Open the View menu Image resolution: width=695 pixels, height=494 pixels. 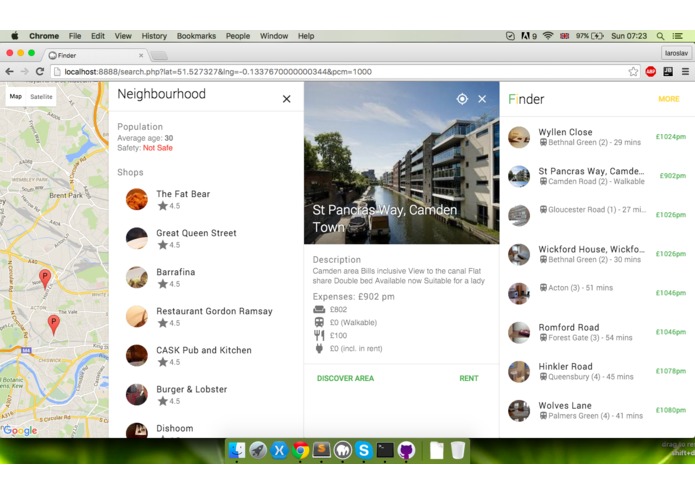[x=123, y=36]
